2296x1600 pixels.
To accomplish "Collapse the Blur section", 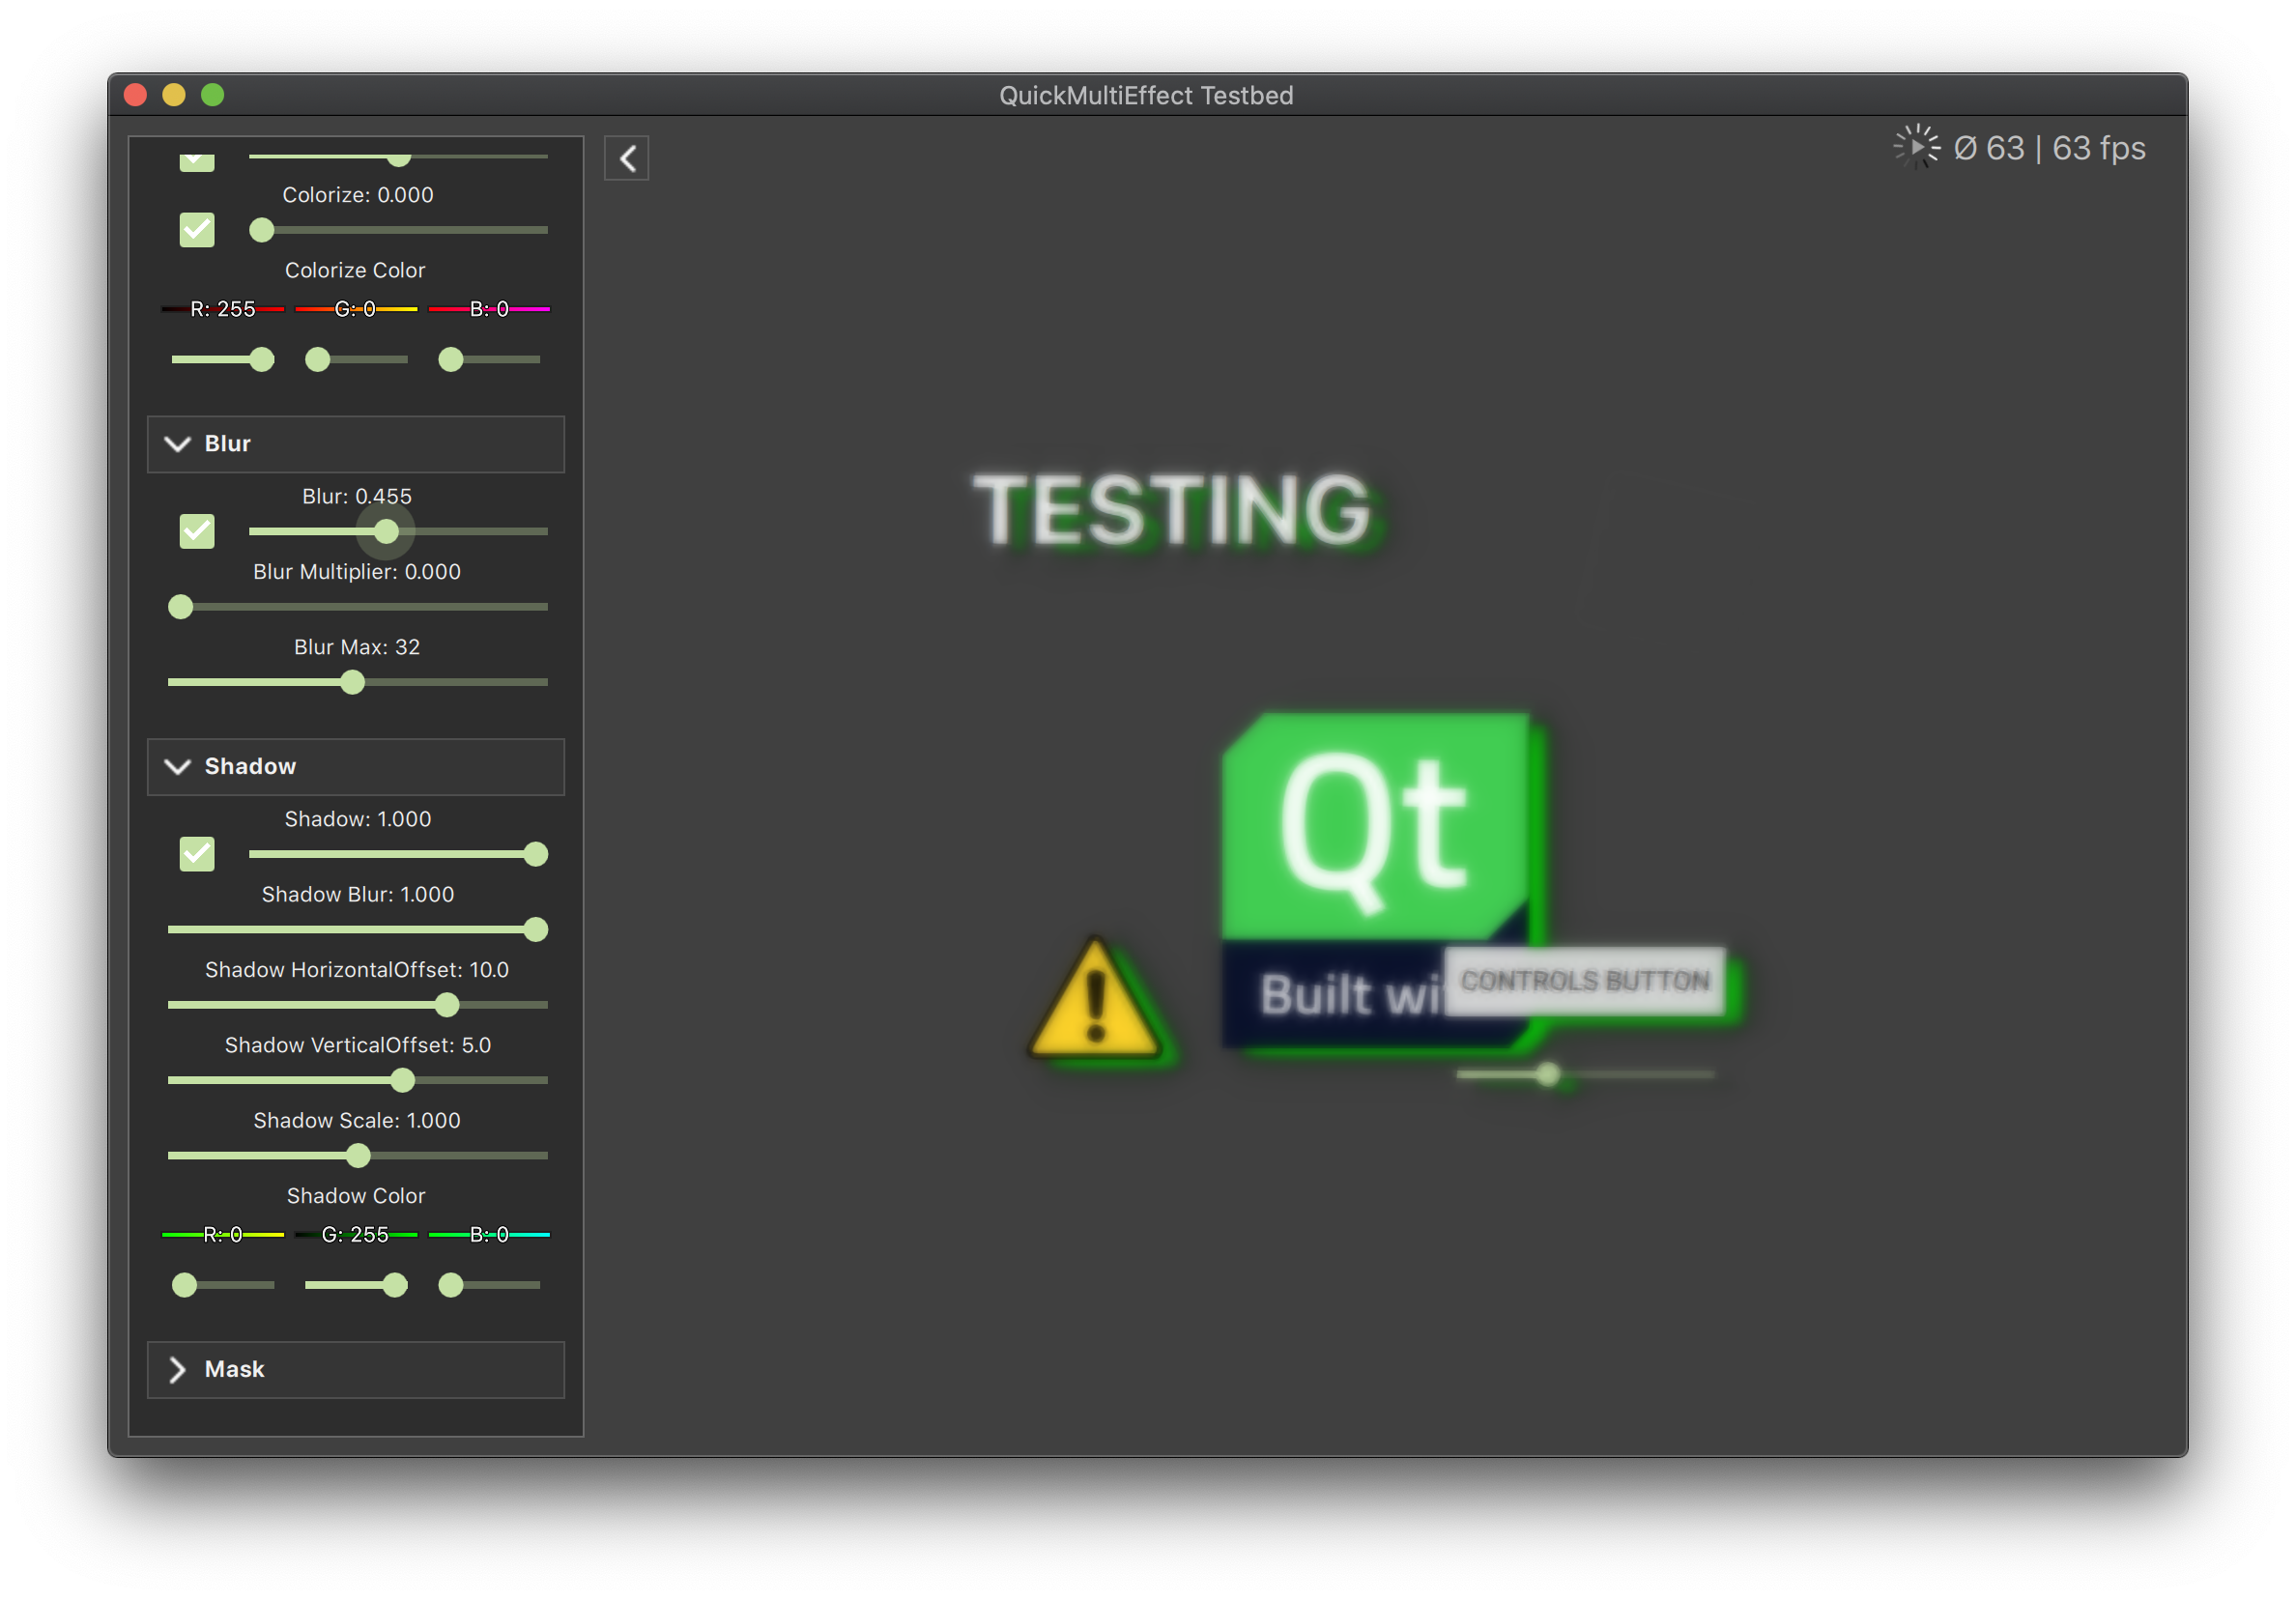I will [178, 444].
